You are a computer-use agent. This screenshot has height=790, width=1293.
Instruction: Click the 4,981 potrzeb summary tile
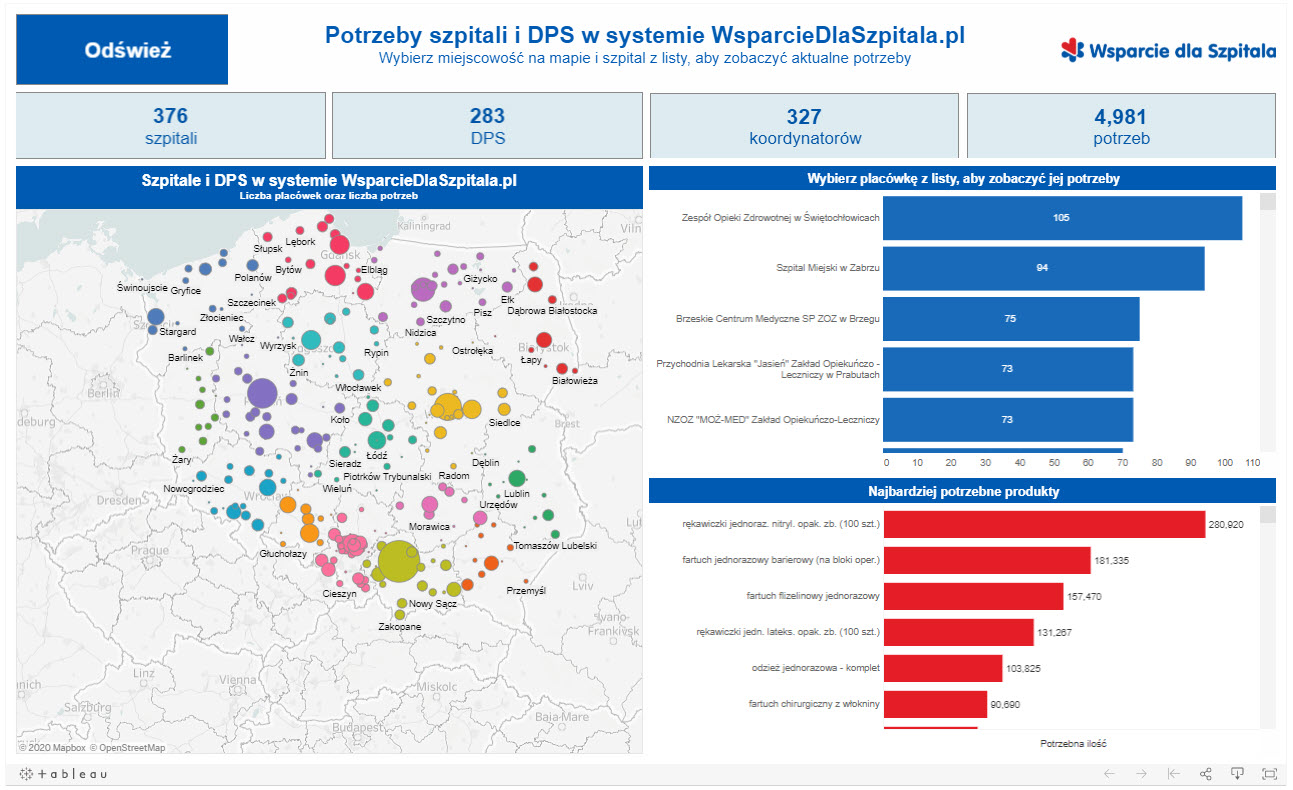coord(1120,126)
